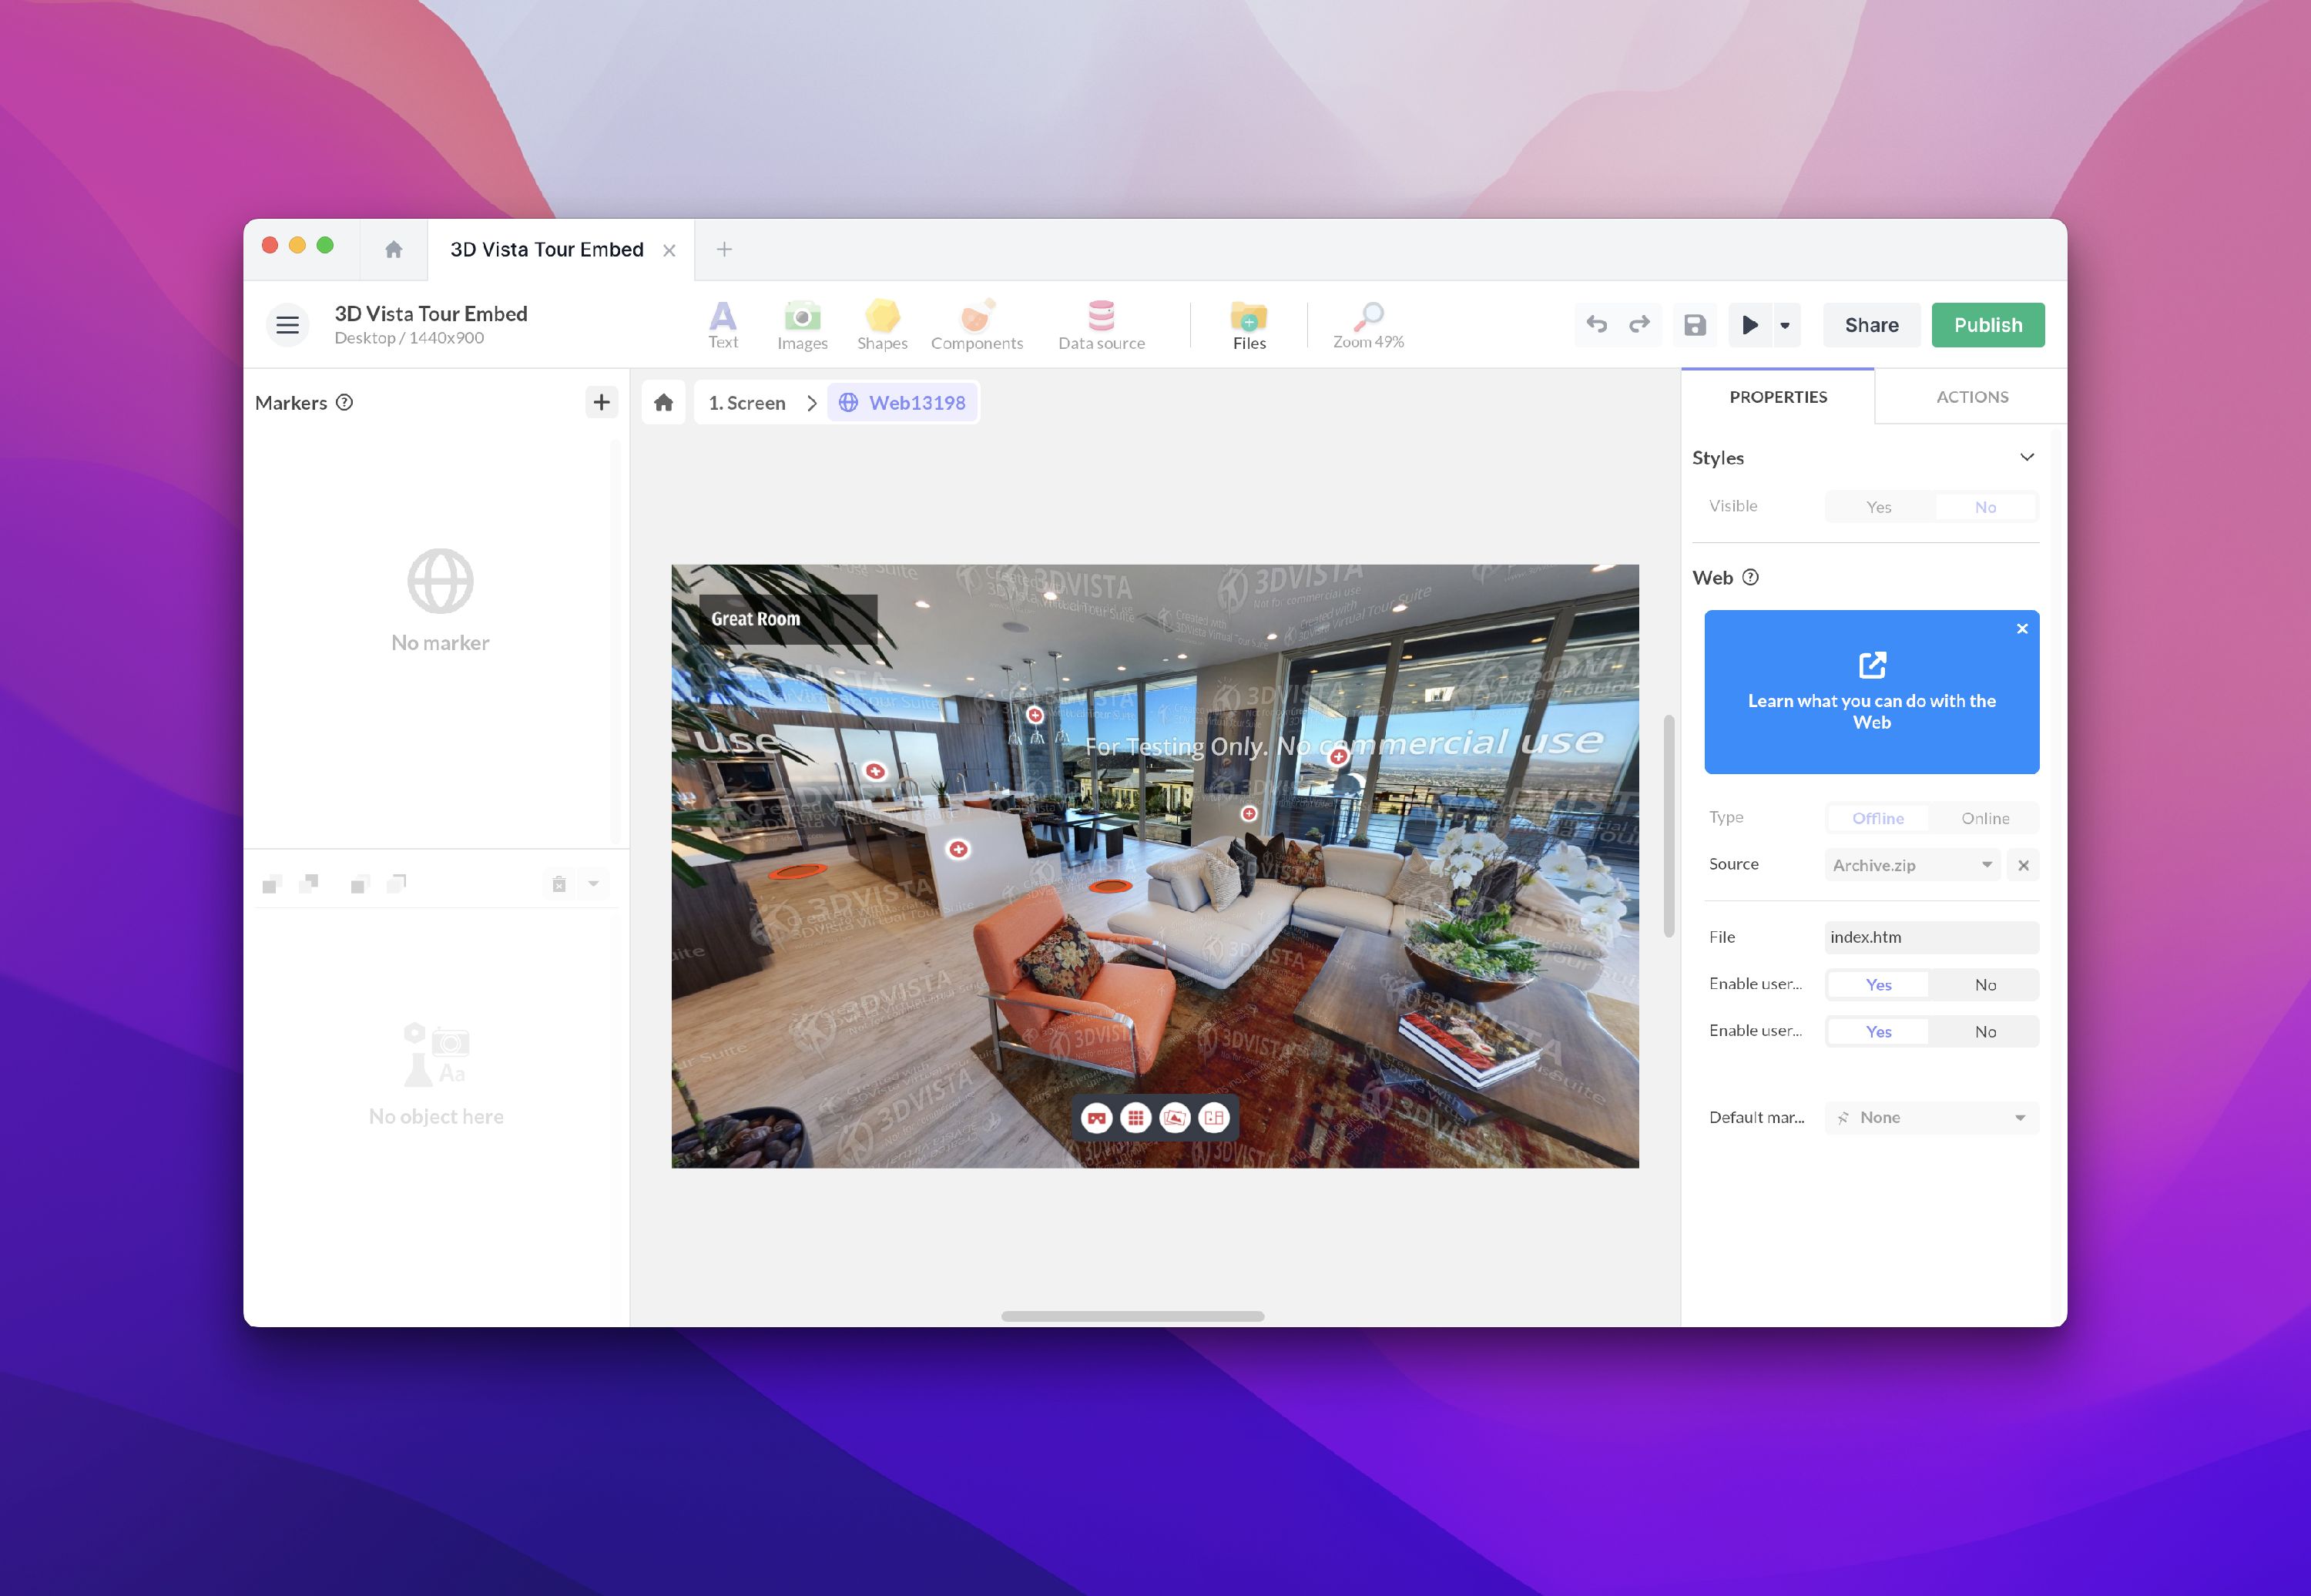Set Visible to Yes
The height and width of the screenshot is (1596, 2311).
pyautogui.click(x=1878, y=507)
